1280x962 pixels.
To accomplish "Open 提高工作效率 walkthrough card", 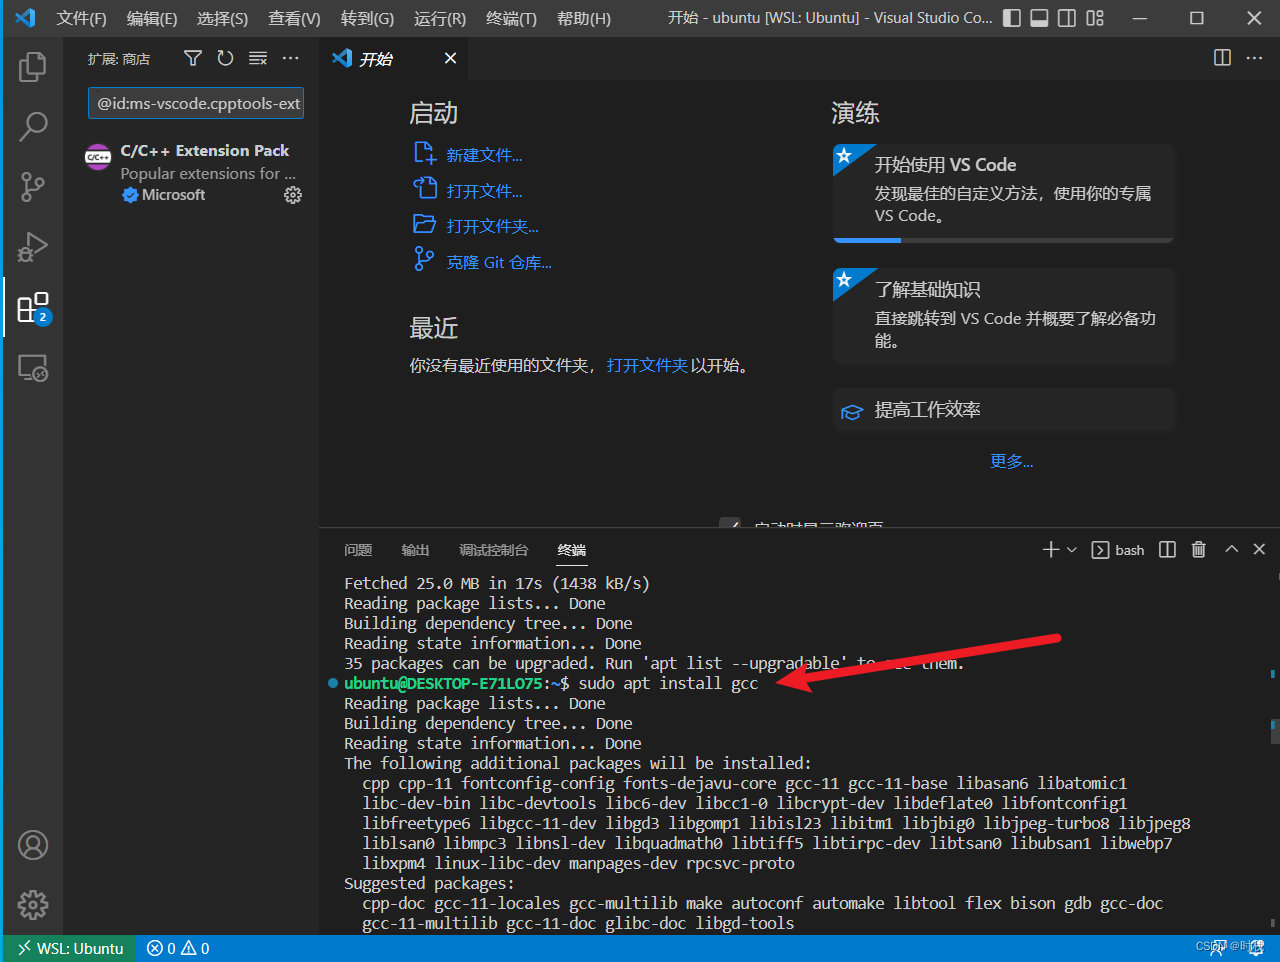I will tap(1004, 410).
